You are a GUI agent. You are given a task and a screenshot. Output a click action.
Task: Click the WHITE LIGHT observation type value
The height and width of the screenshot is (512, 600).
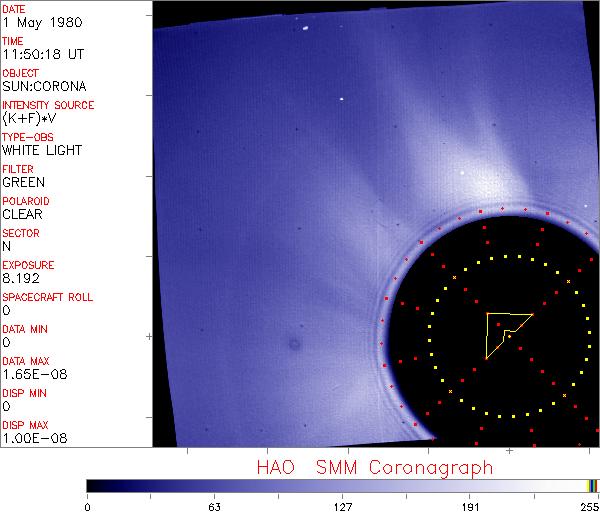41,151
